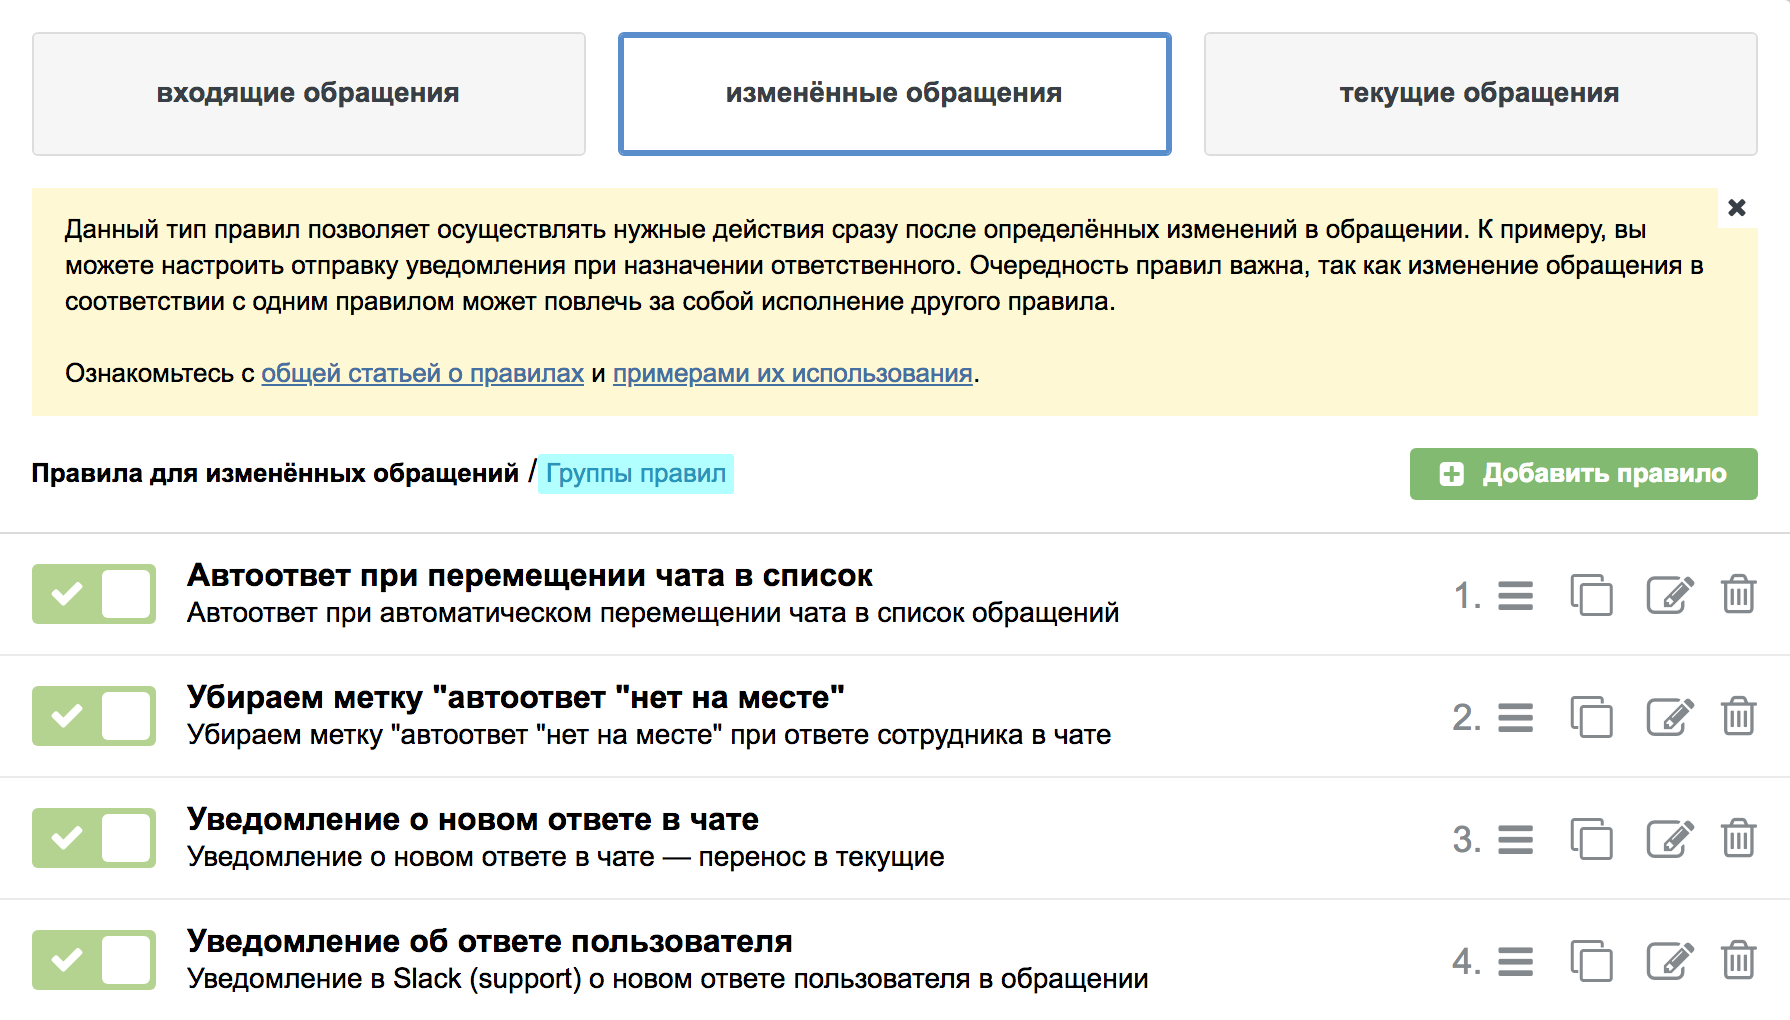
Task: Select the изменённые обращения tab
Action: pos(894,94)
